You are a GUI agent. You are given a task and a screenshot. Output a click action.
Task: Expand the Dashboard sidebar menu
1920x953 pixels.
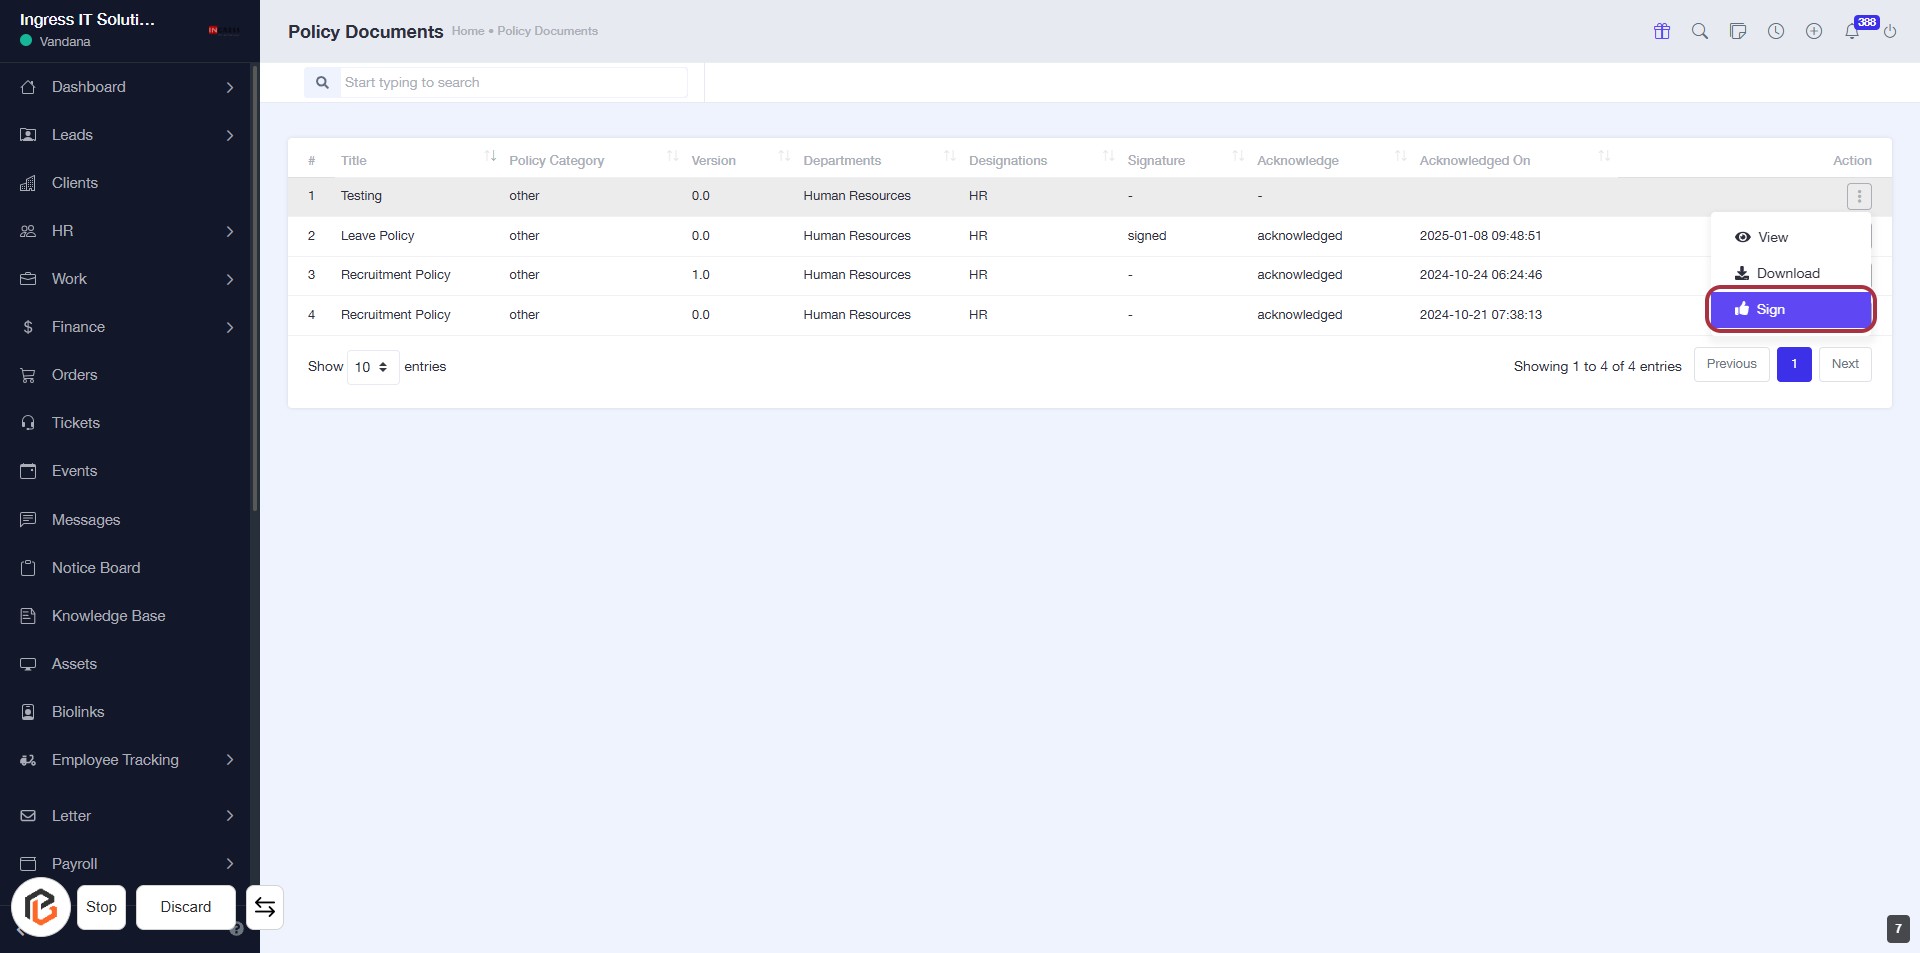(128, 87)
